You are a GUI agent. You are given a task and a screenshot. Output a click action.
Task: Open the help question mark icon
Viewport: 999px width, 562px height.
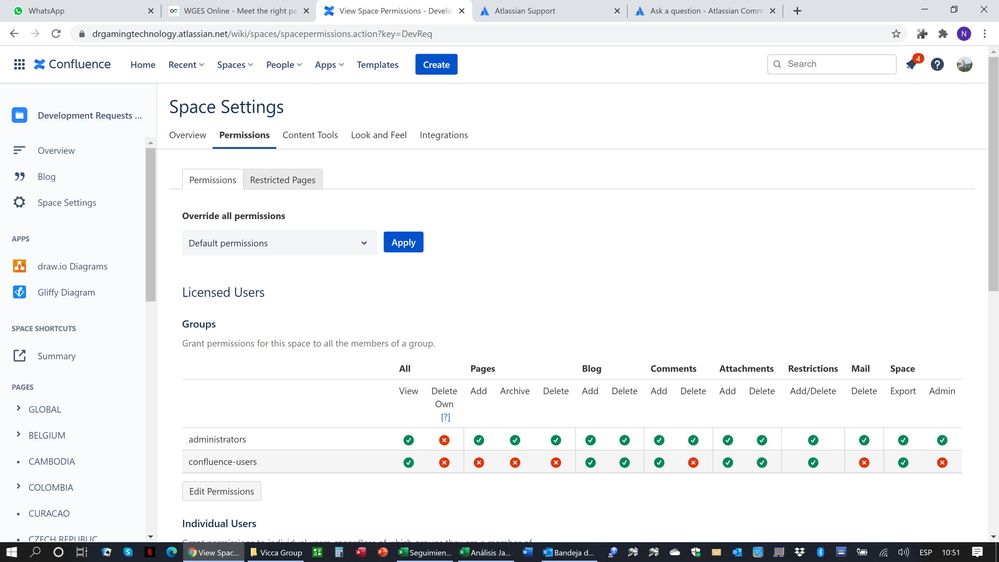coord(937,64)
